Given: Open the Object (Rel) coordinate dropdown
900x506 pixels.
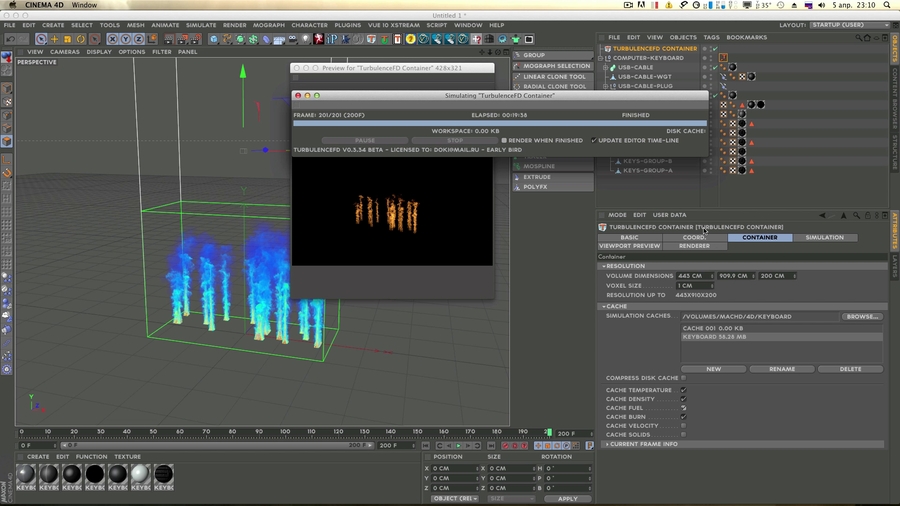Looking at the screenshot, I should (x=455, y=498).
